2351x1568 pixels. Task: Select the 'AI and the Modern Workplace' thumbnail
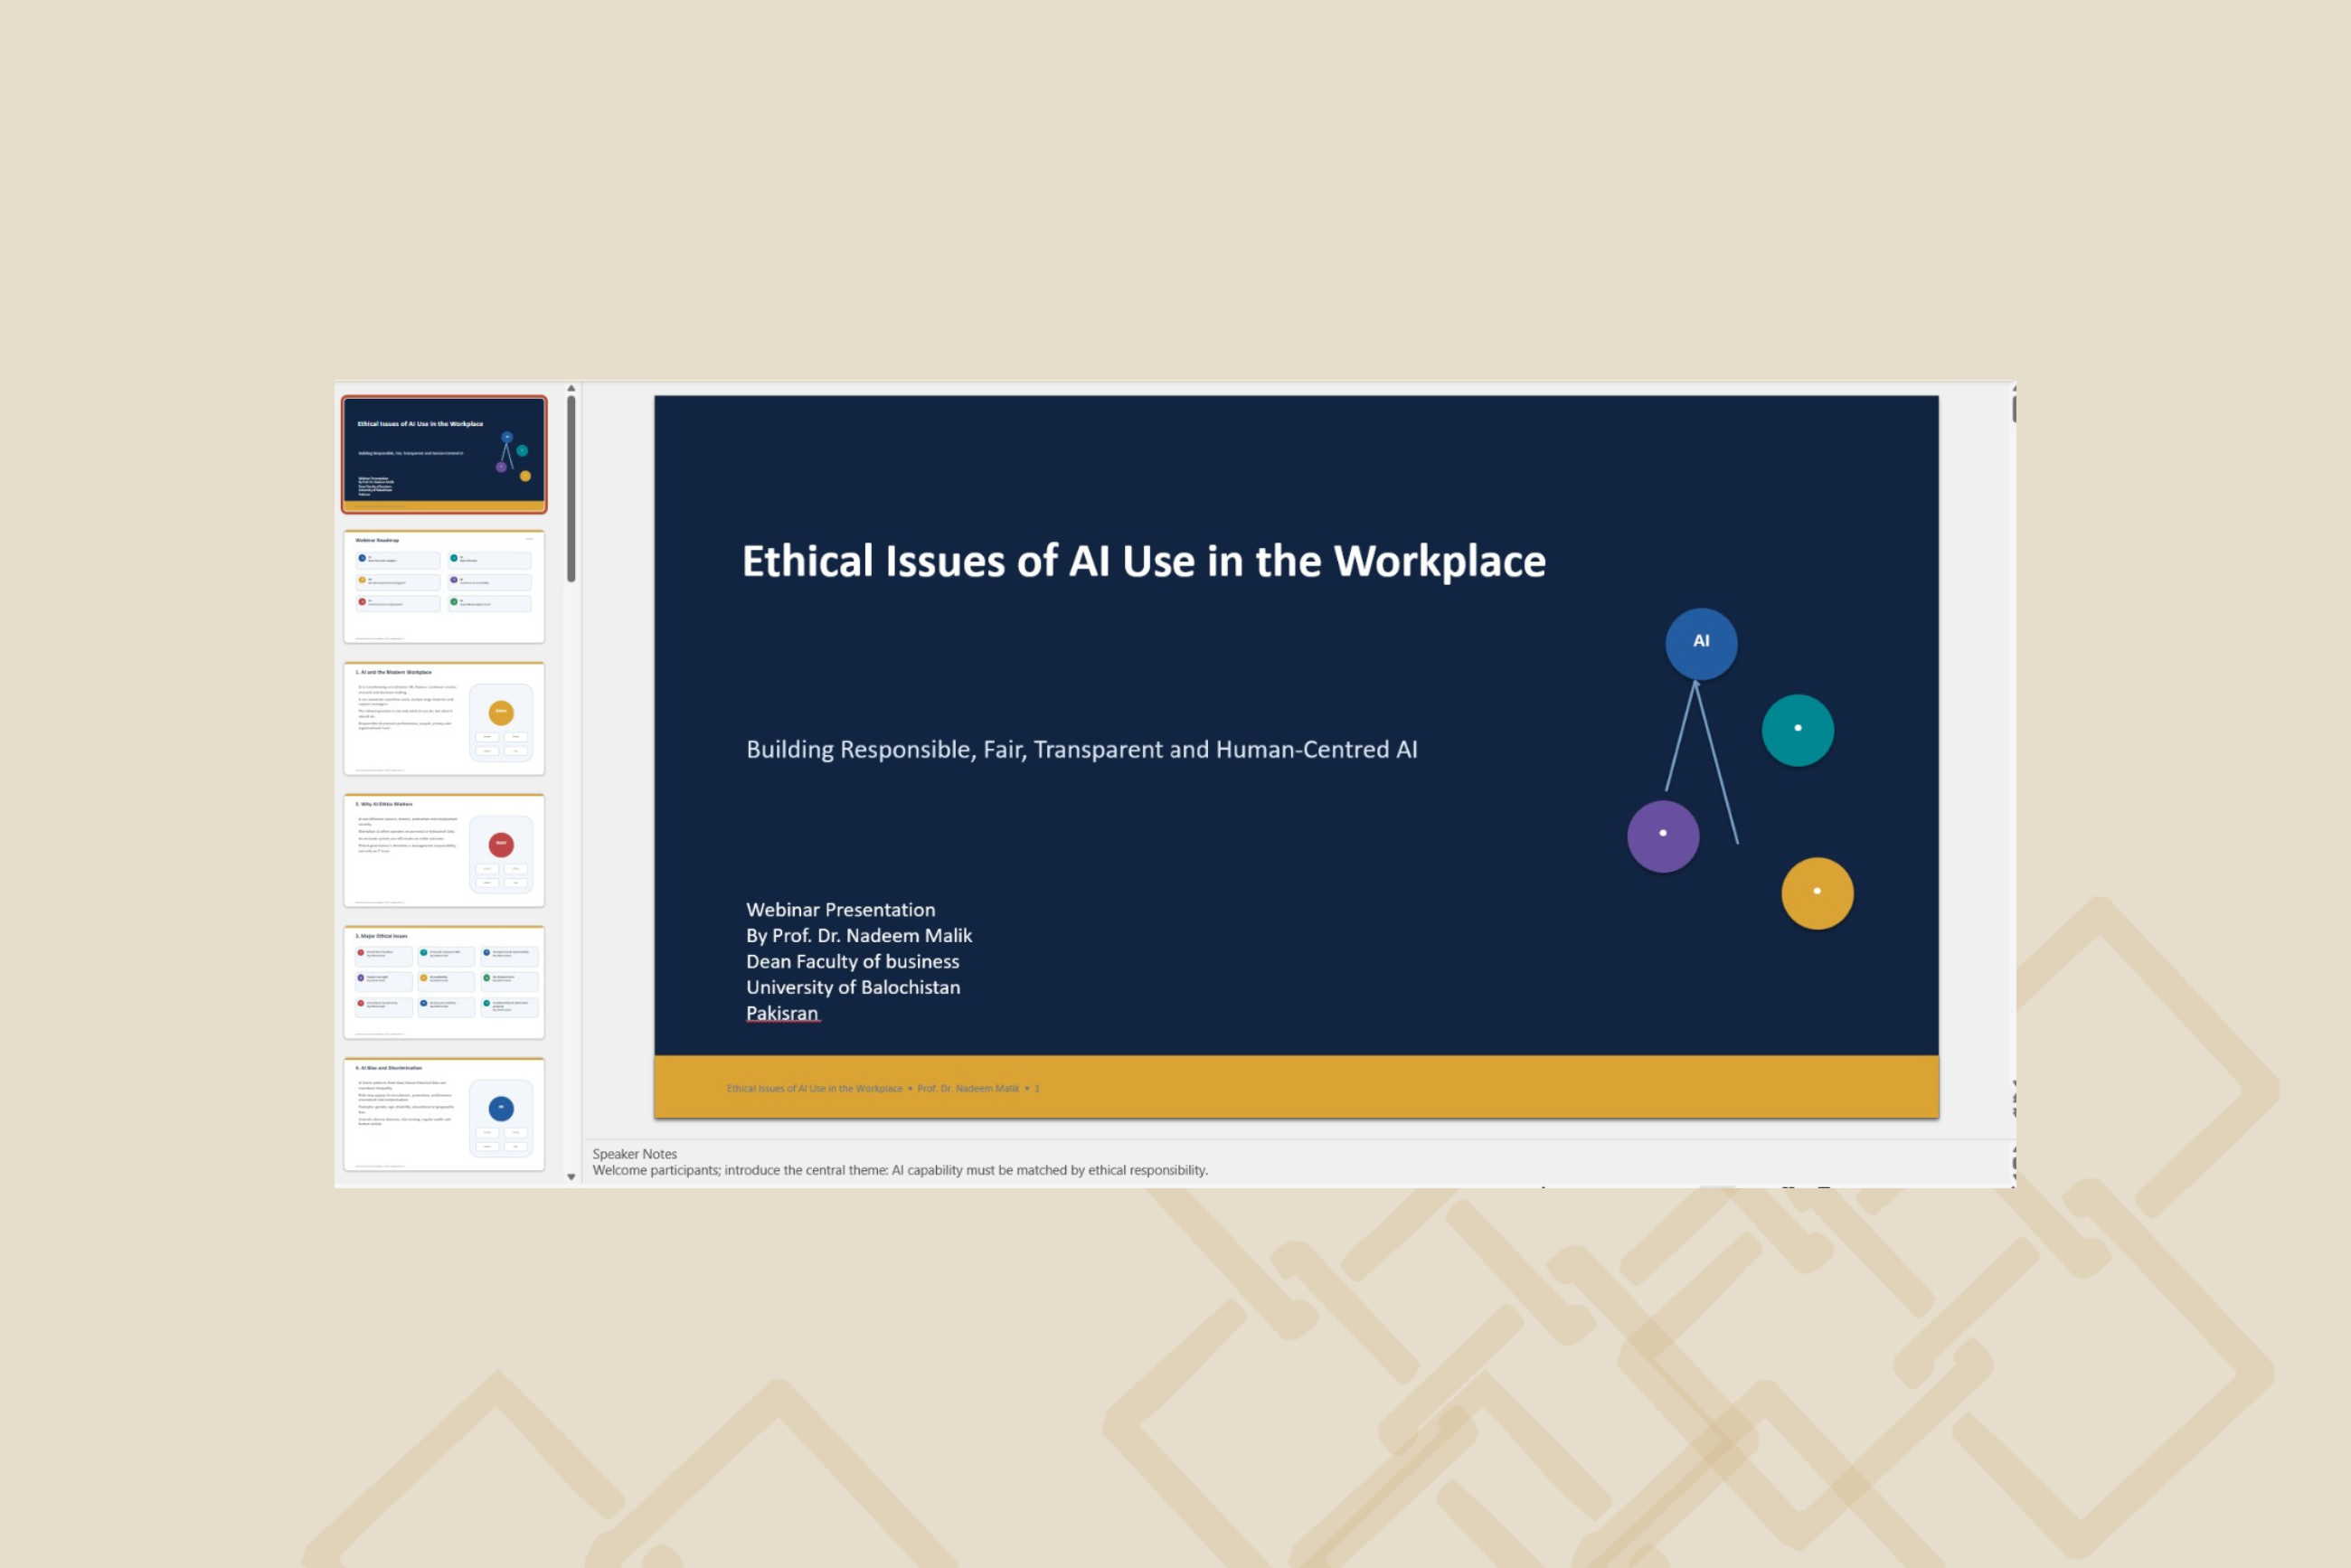coord(444,719)
